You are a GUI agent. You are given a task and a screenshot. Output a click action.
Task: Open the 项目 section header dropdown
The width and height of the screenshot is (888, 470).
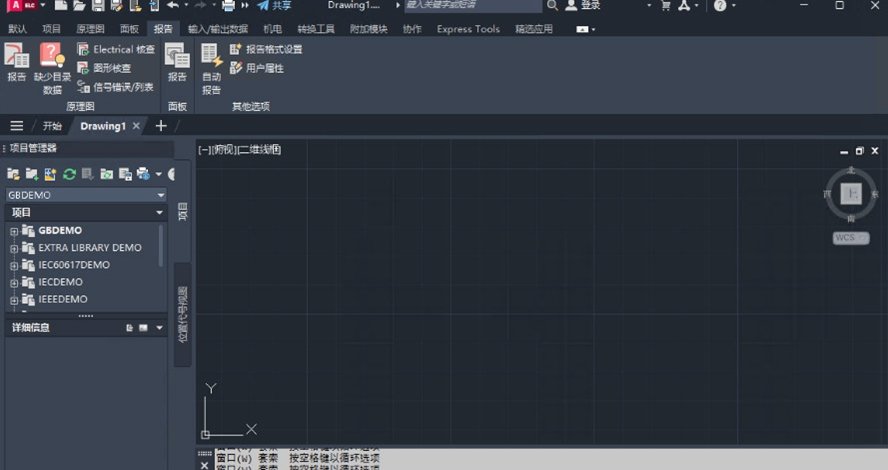[159, 212]
